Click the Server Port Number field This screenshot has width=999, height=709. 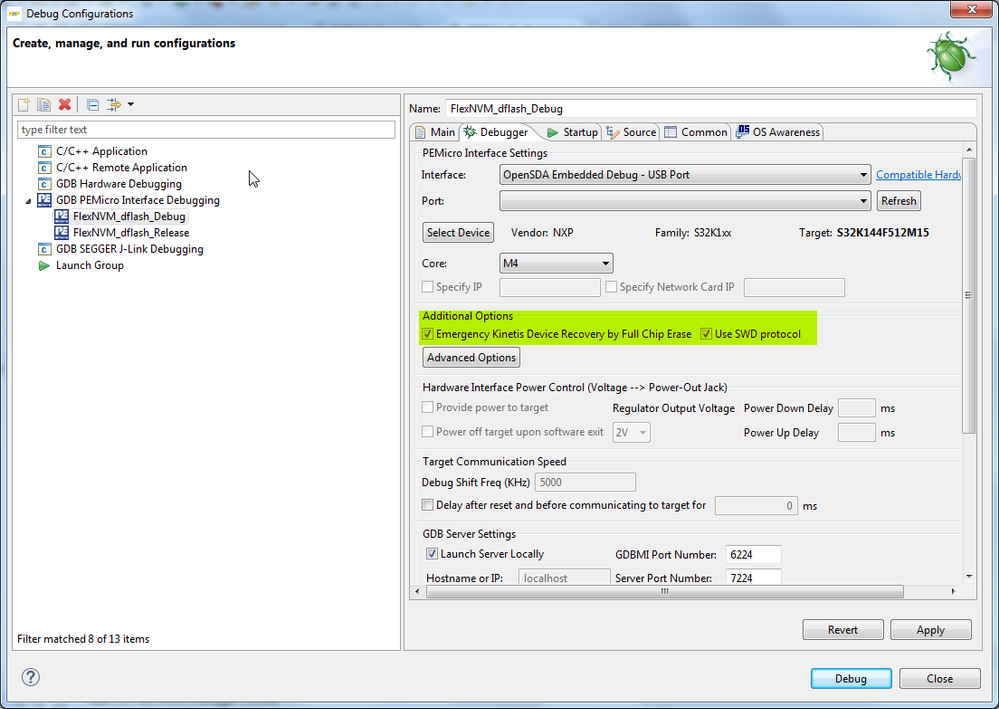[x=753, y=577]
